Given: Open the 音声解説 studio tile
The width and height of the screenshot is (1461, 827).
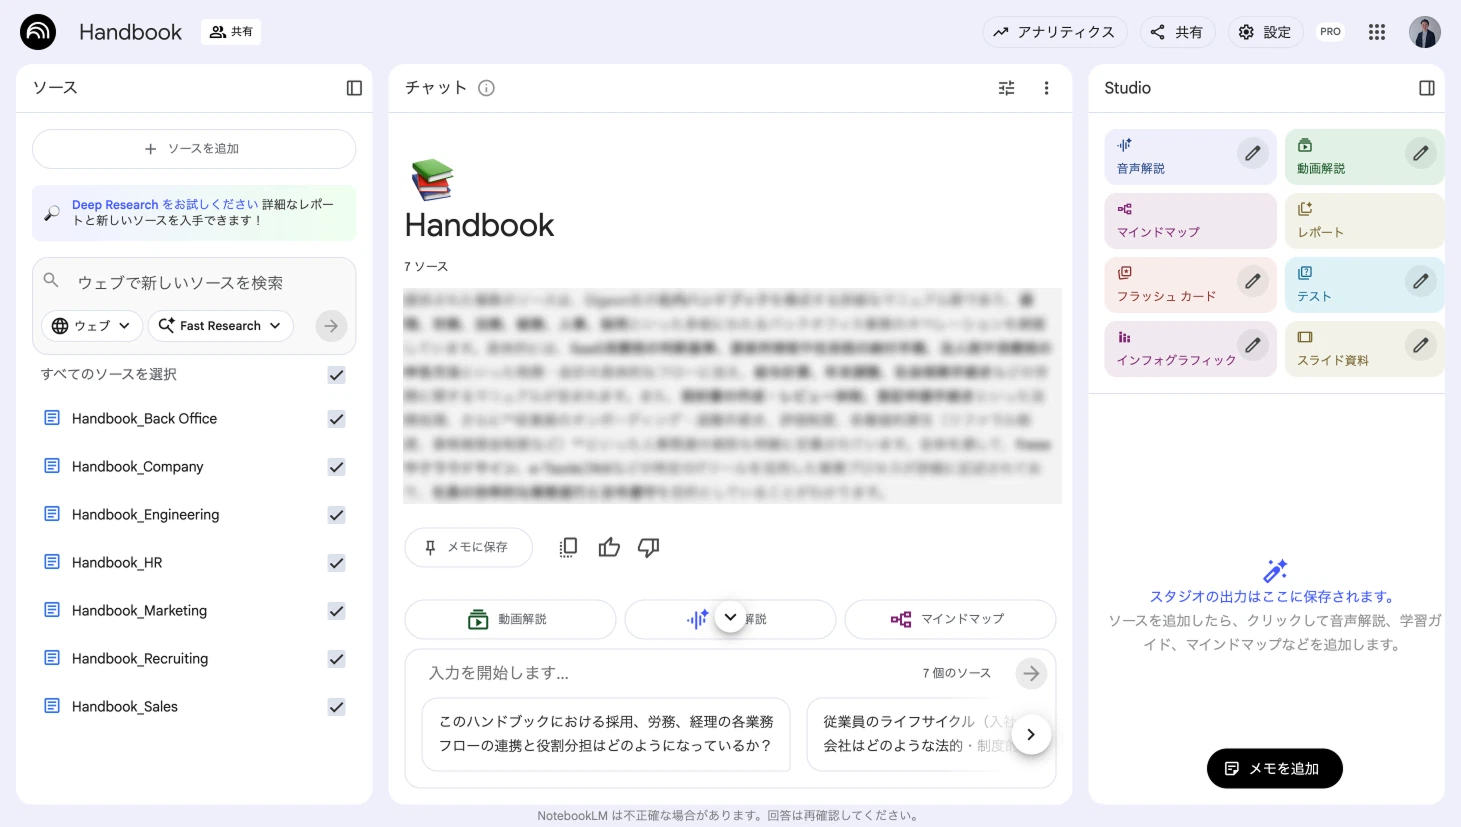Looking at the screenshot, I should 1190,157.
